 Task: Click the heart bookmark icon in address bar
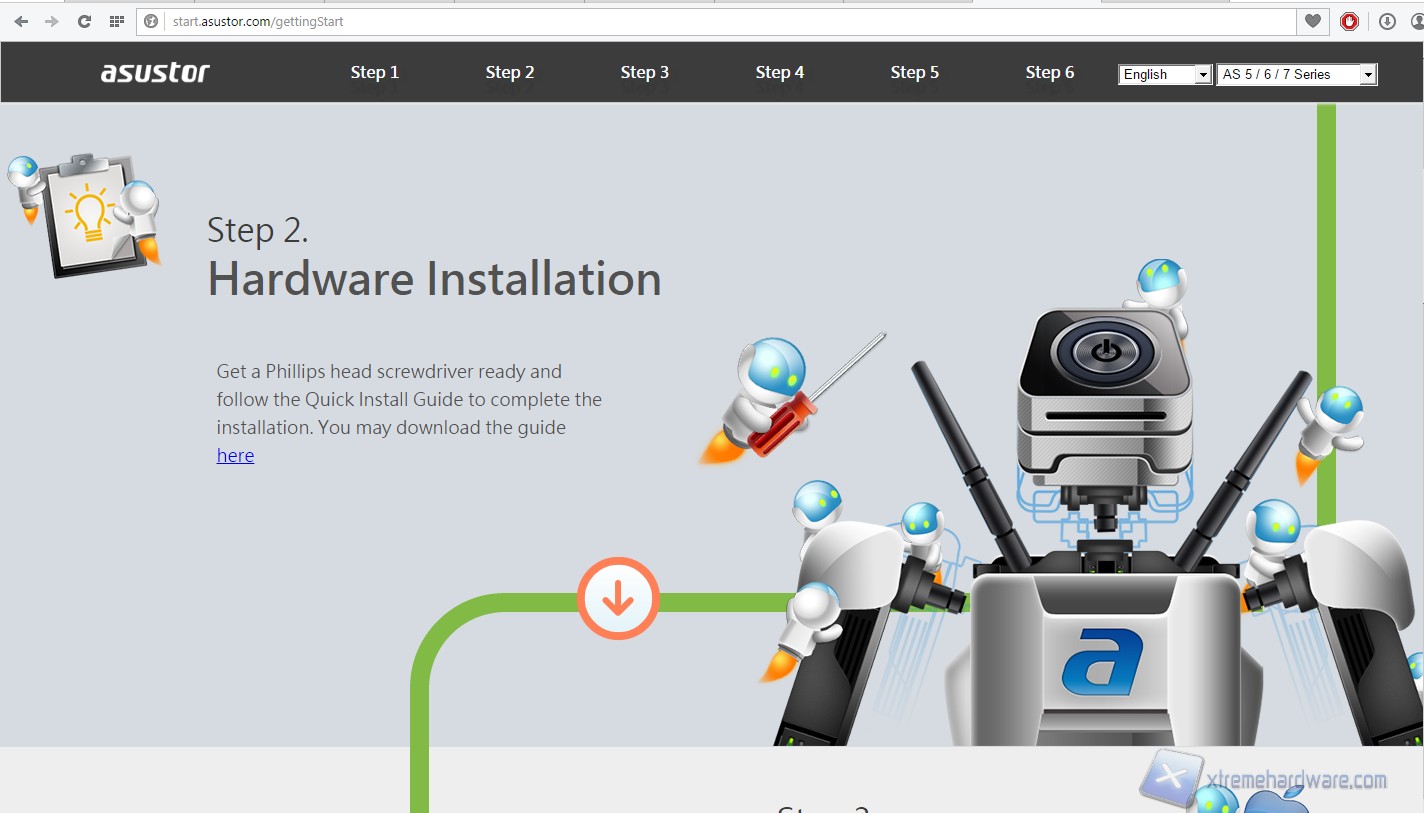pyautogui.click(x=1313, y=21)
